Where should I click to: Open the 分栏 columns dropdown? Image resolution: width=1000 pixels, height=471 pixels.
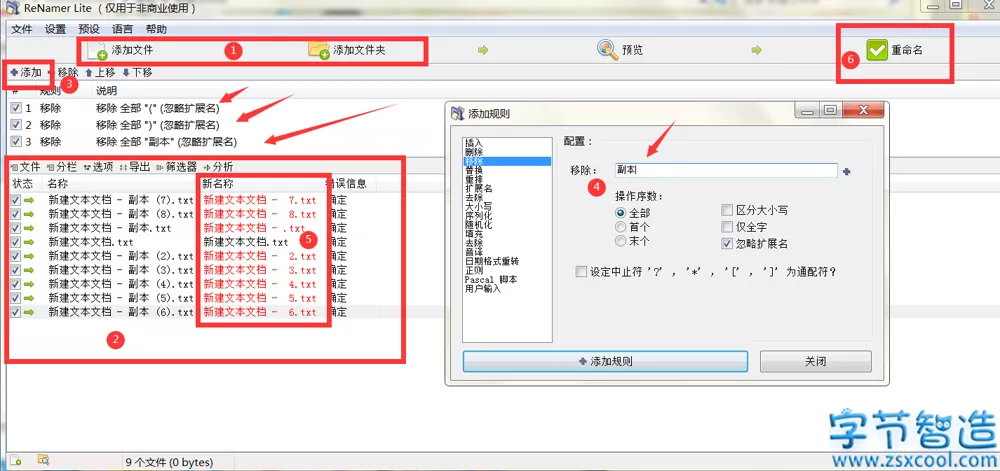62,167
